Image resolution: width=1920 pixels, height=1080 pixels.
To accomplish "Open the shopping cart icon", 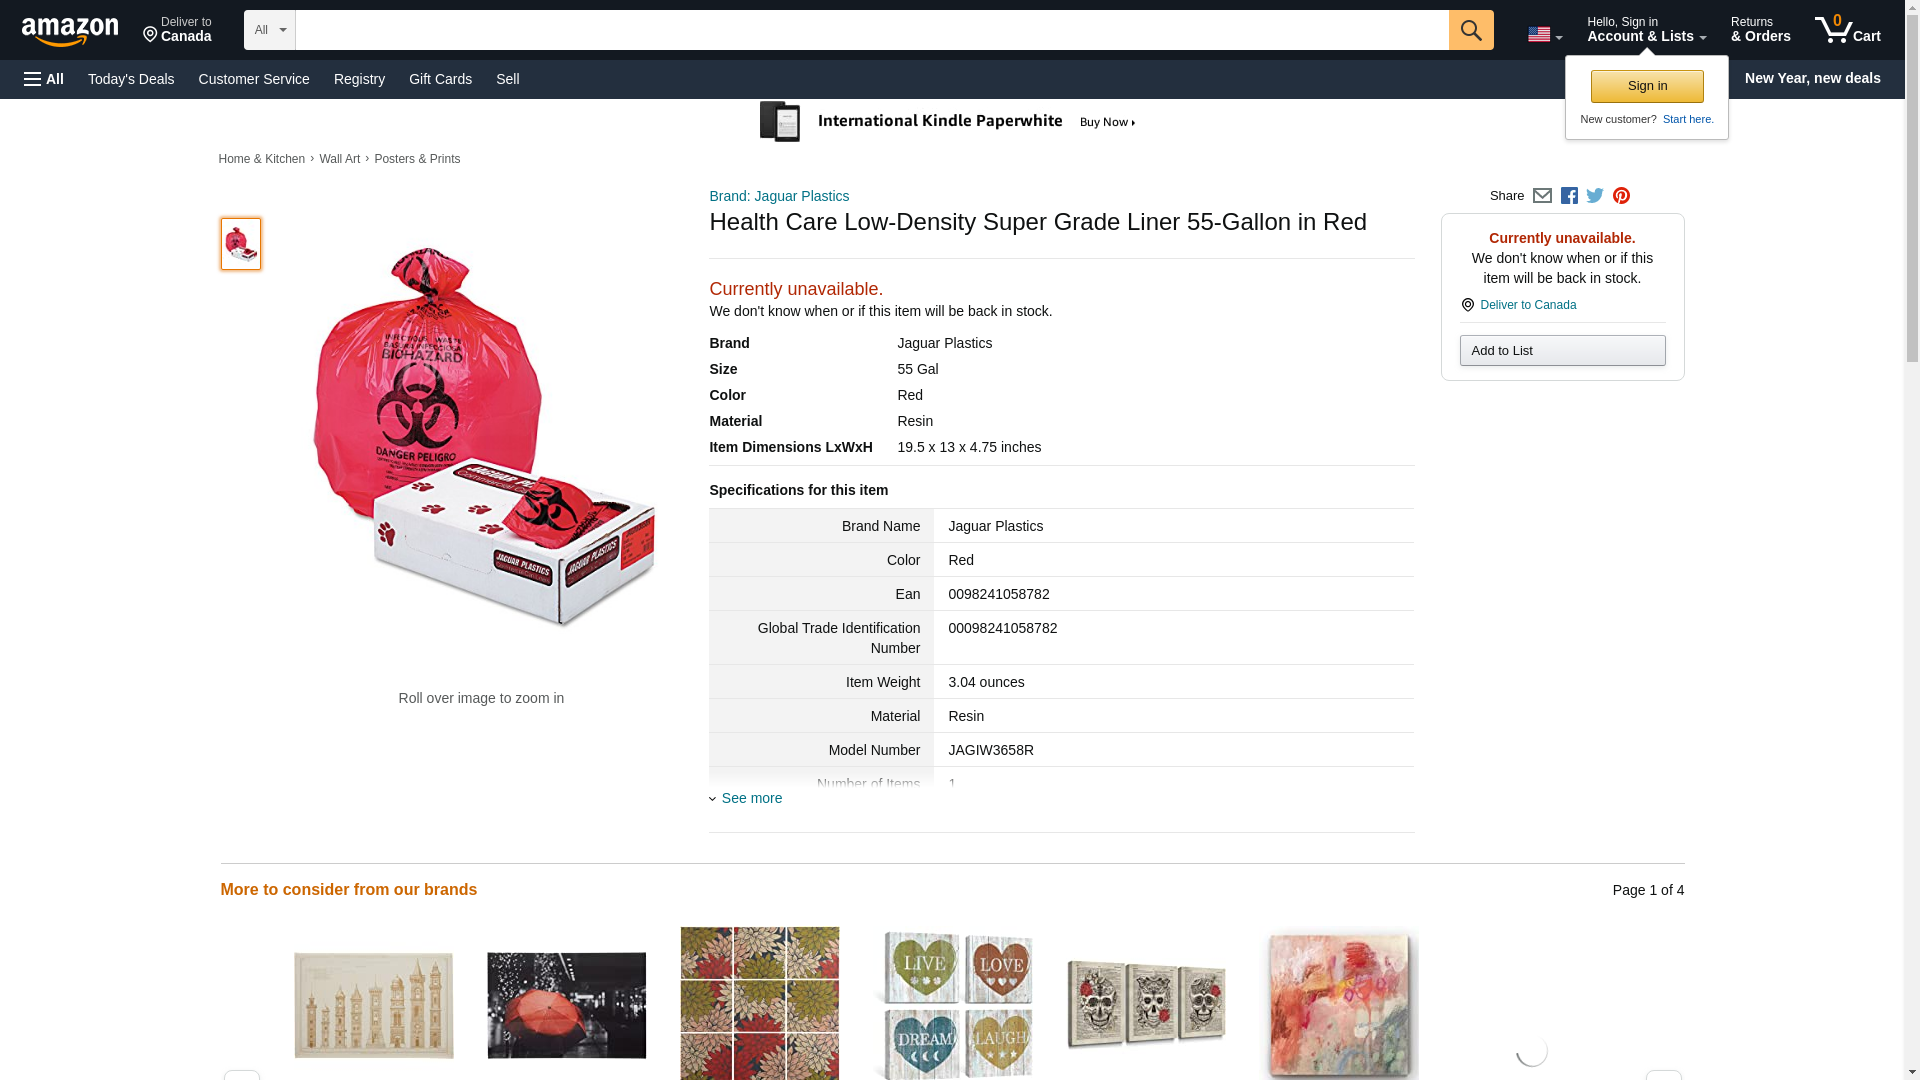I will [x=1848, y=30].
